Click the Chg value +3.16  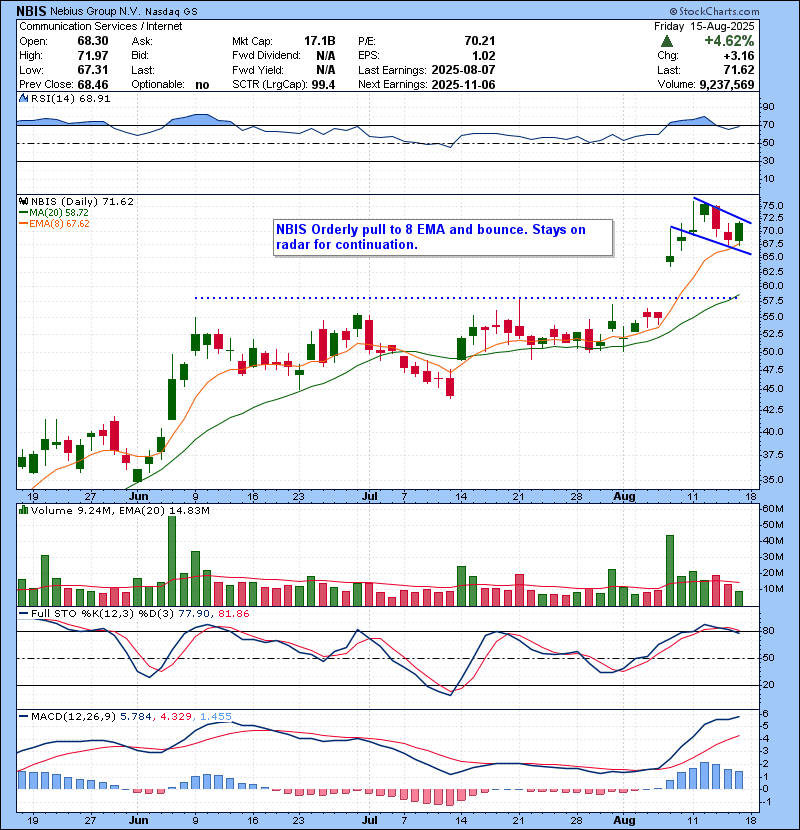[x=739, y=56]
